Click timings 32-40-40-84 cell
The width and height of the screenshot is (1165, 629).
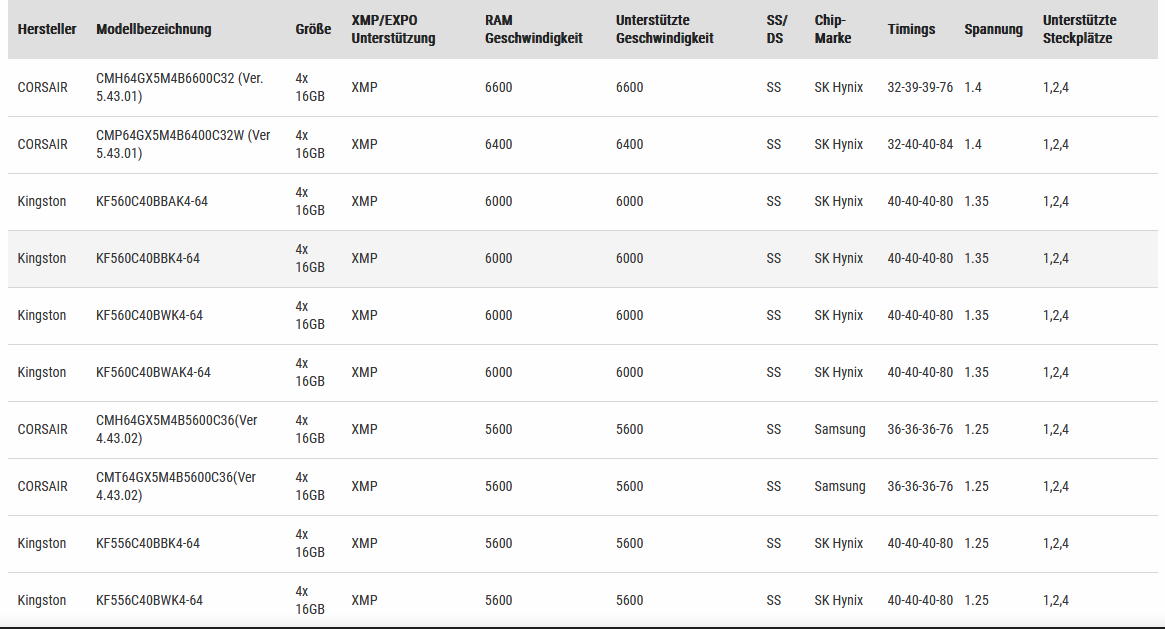pos(920,144)
